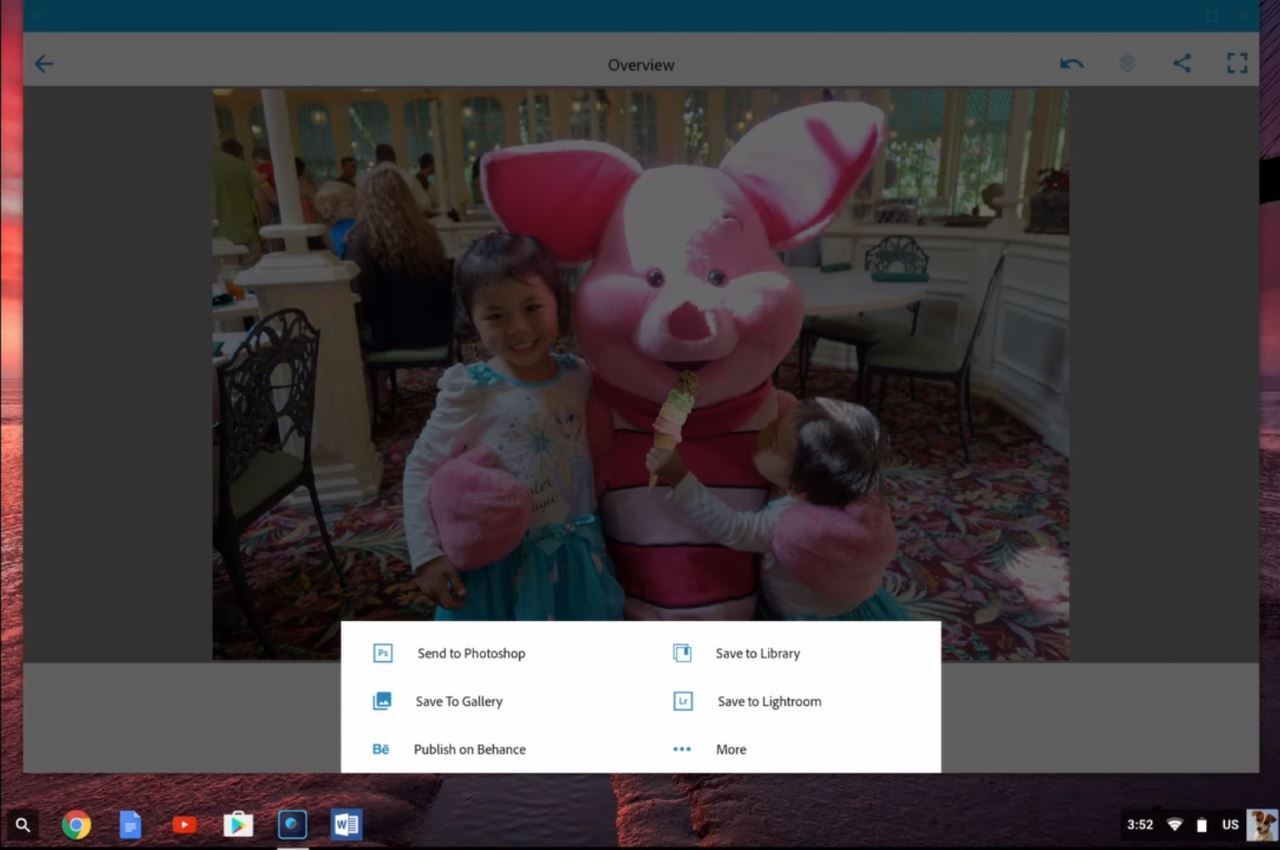Open More sharing options
Viewport: 1280px width, 850px height.
pos(731,749)
